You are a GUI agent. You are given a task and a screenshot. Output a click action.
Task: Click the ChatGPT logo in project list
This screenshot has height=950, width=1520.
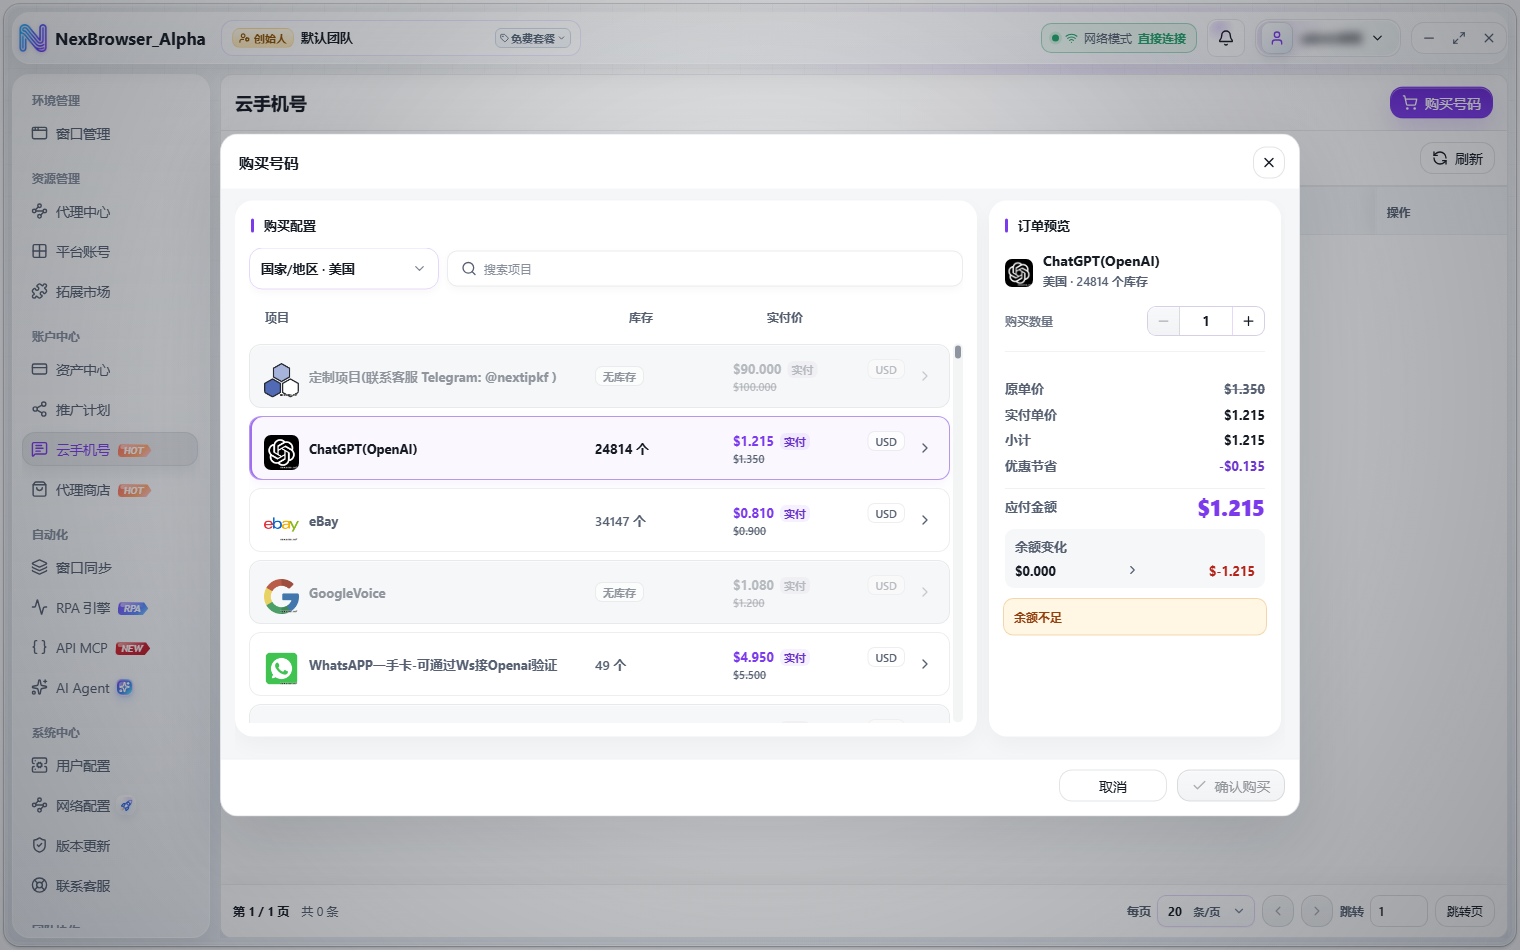281,452
